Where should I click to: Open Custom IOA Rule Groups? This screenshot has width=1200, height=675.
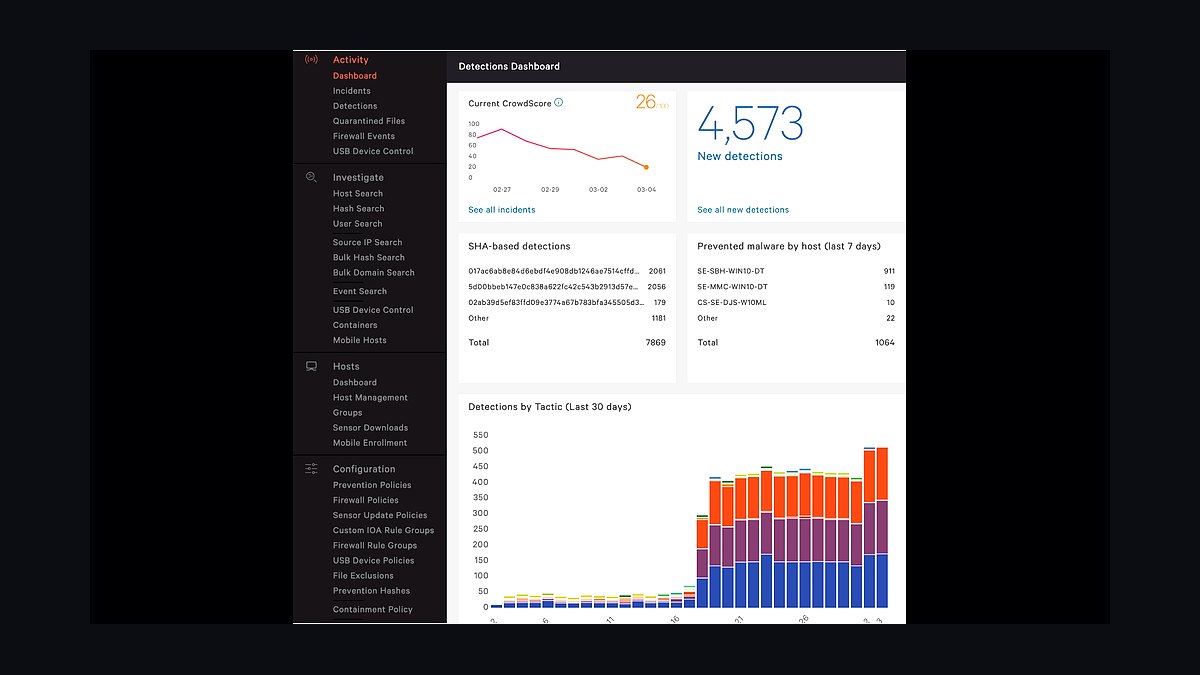tap(384, 530)
